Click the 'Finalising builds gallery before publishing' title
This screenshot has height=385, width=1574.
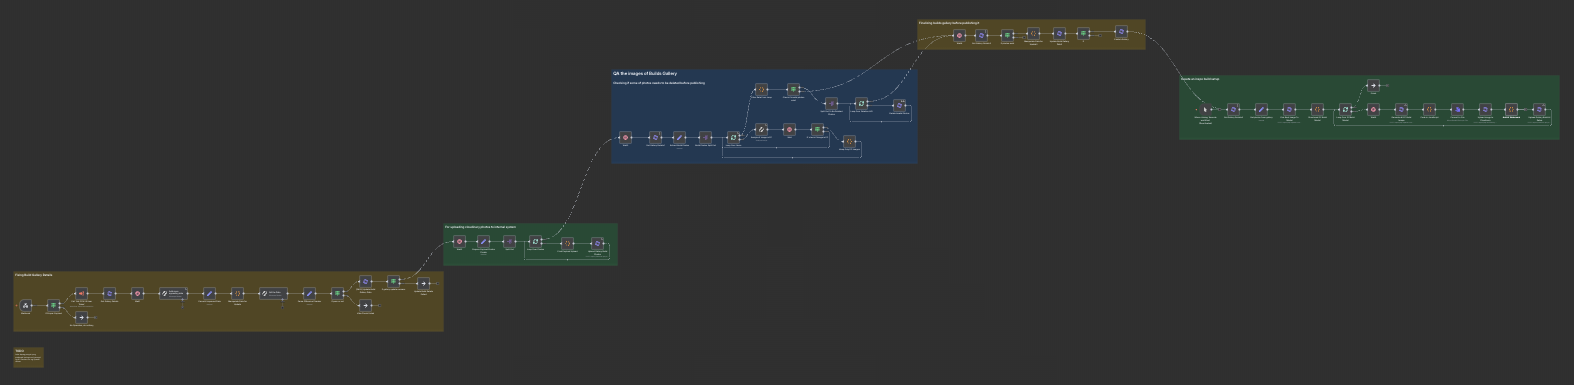click(949, 23)
